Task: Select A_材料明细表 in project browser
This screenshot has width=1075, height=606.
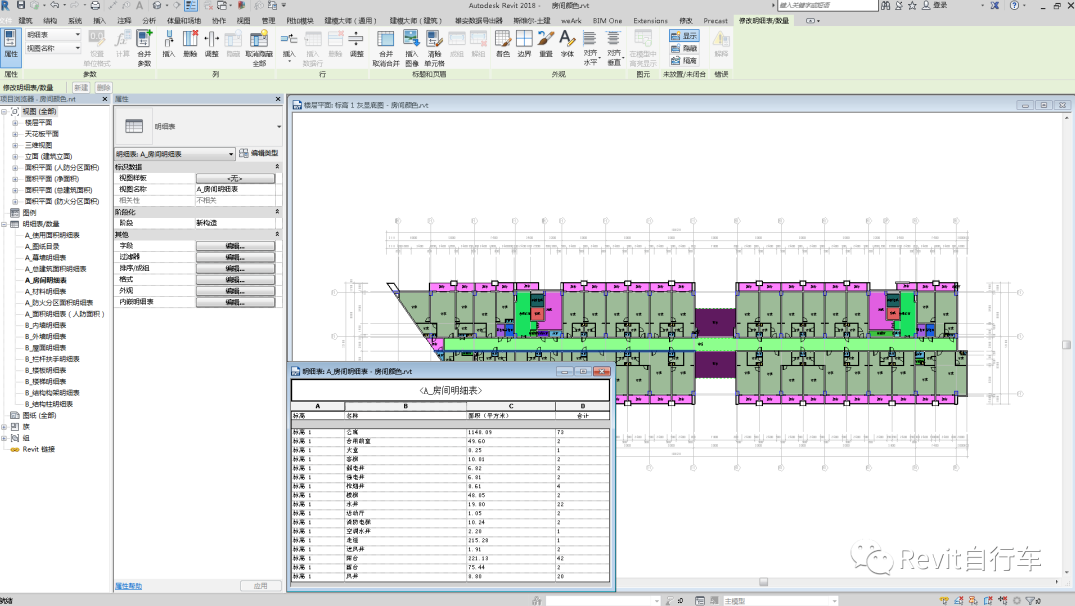Action: (46, 291)
